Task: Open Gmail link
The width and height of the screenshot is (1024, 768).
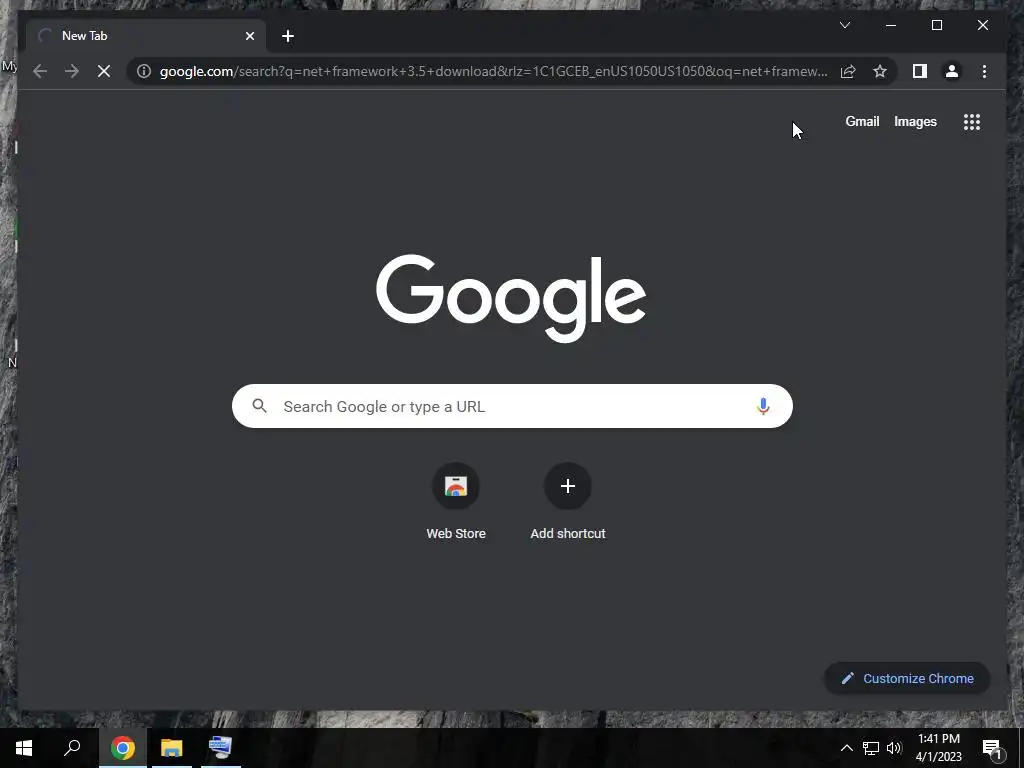Action: click(x=862, y=121)
